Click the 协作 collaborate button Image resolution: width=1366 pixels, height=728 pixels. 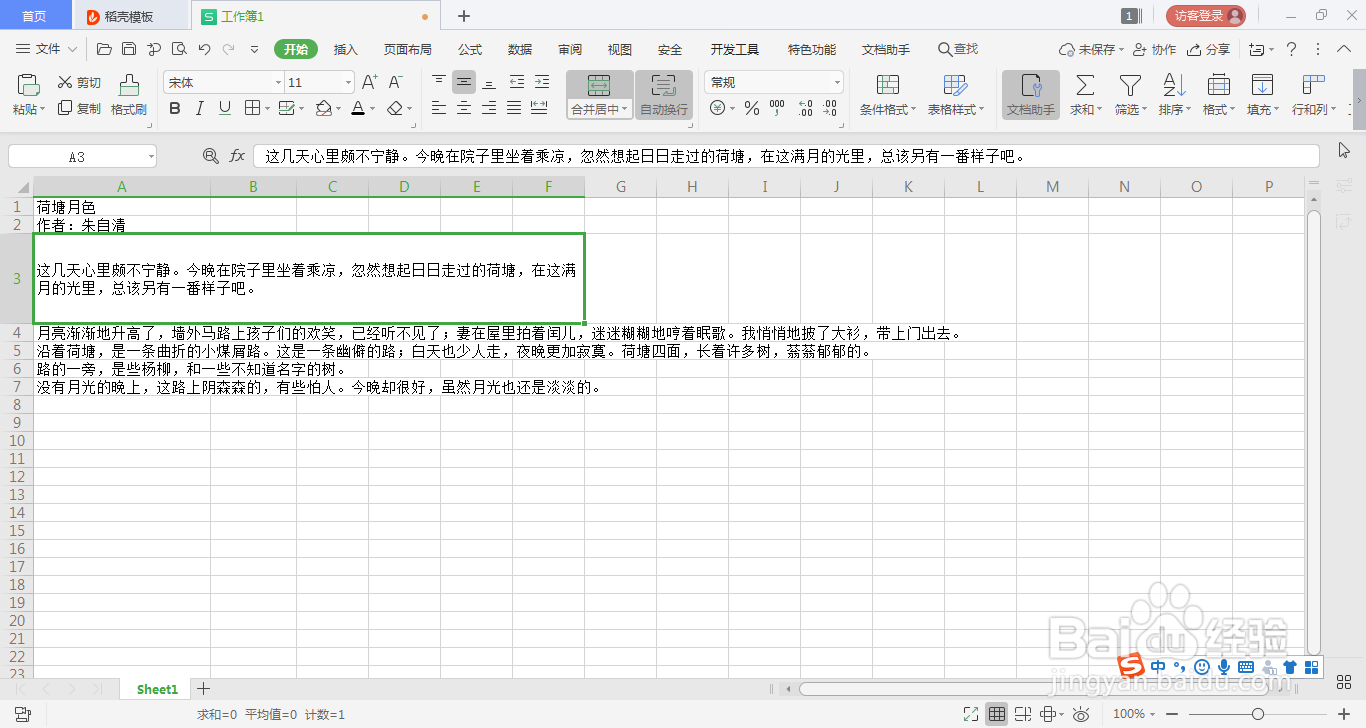1155,49
